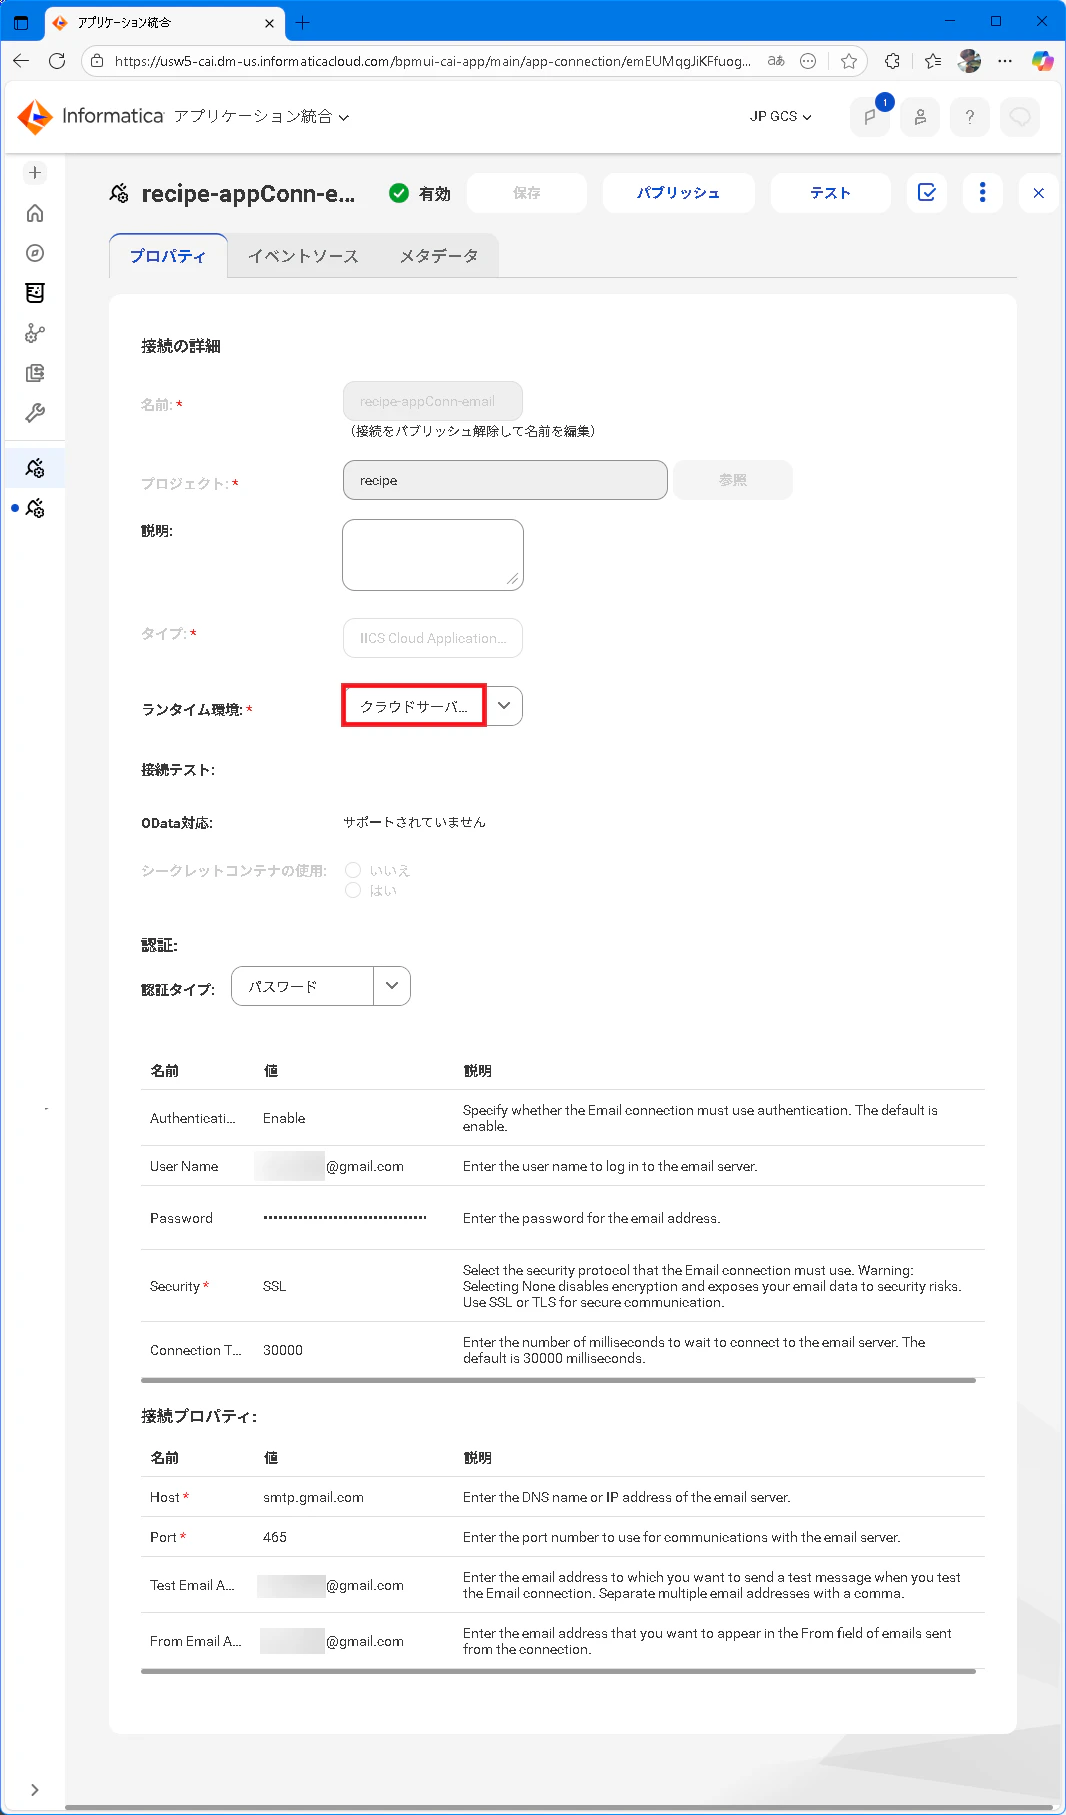Screen dimensions: 1066x1815
Task: Select the いいえ radio button
Action: (x=353, y=870)
